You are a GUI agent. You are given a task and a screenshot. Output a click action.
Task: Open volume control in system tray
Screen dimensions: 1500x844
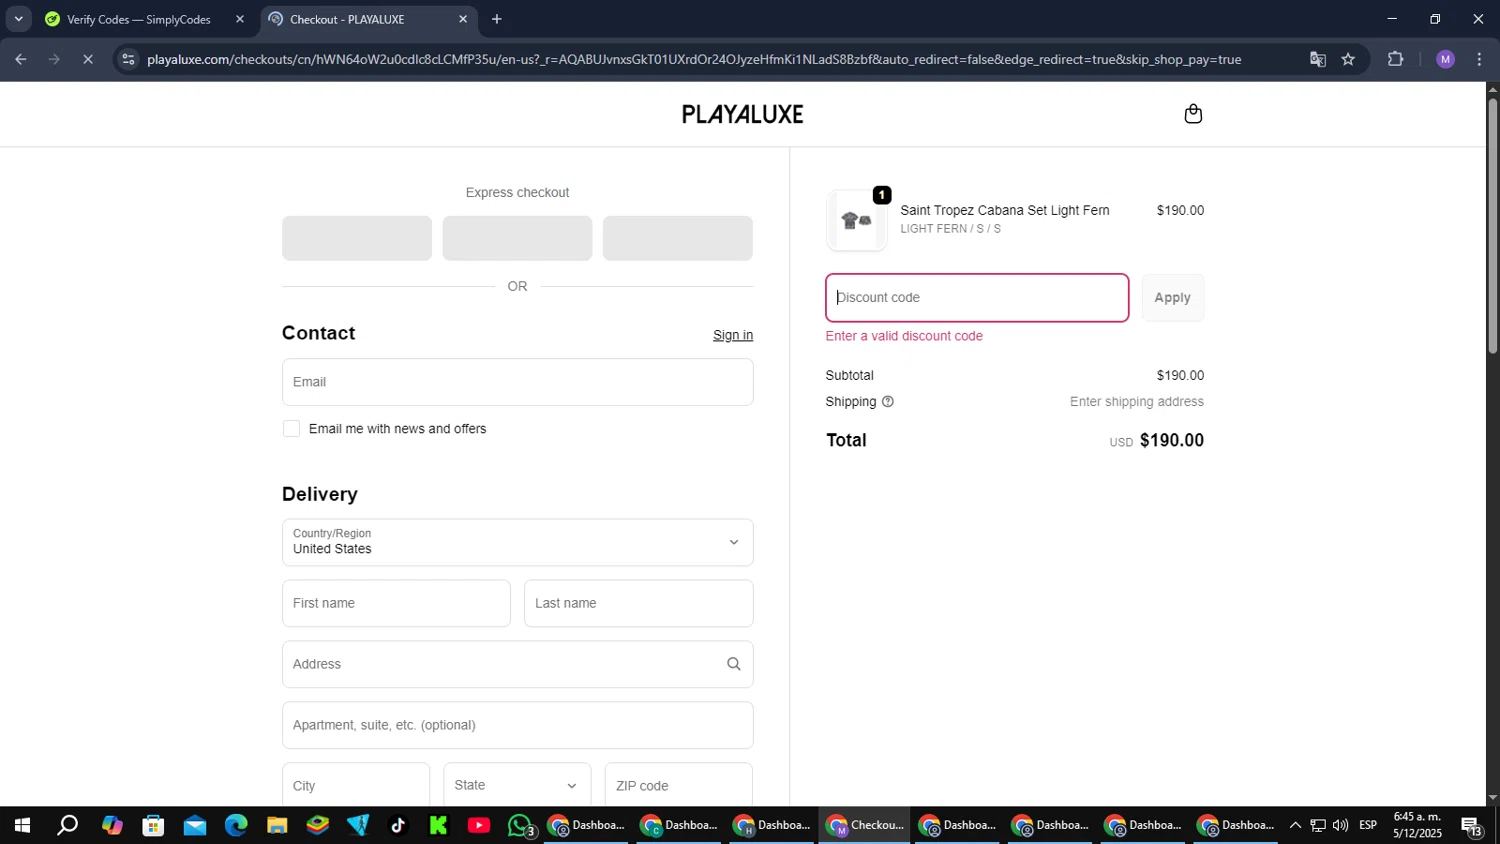point(1340,826)
